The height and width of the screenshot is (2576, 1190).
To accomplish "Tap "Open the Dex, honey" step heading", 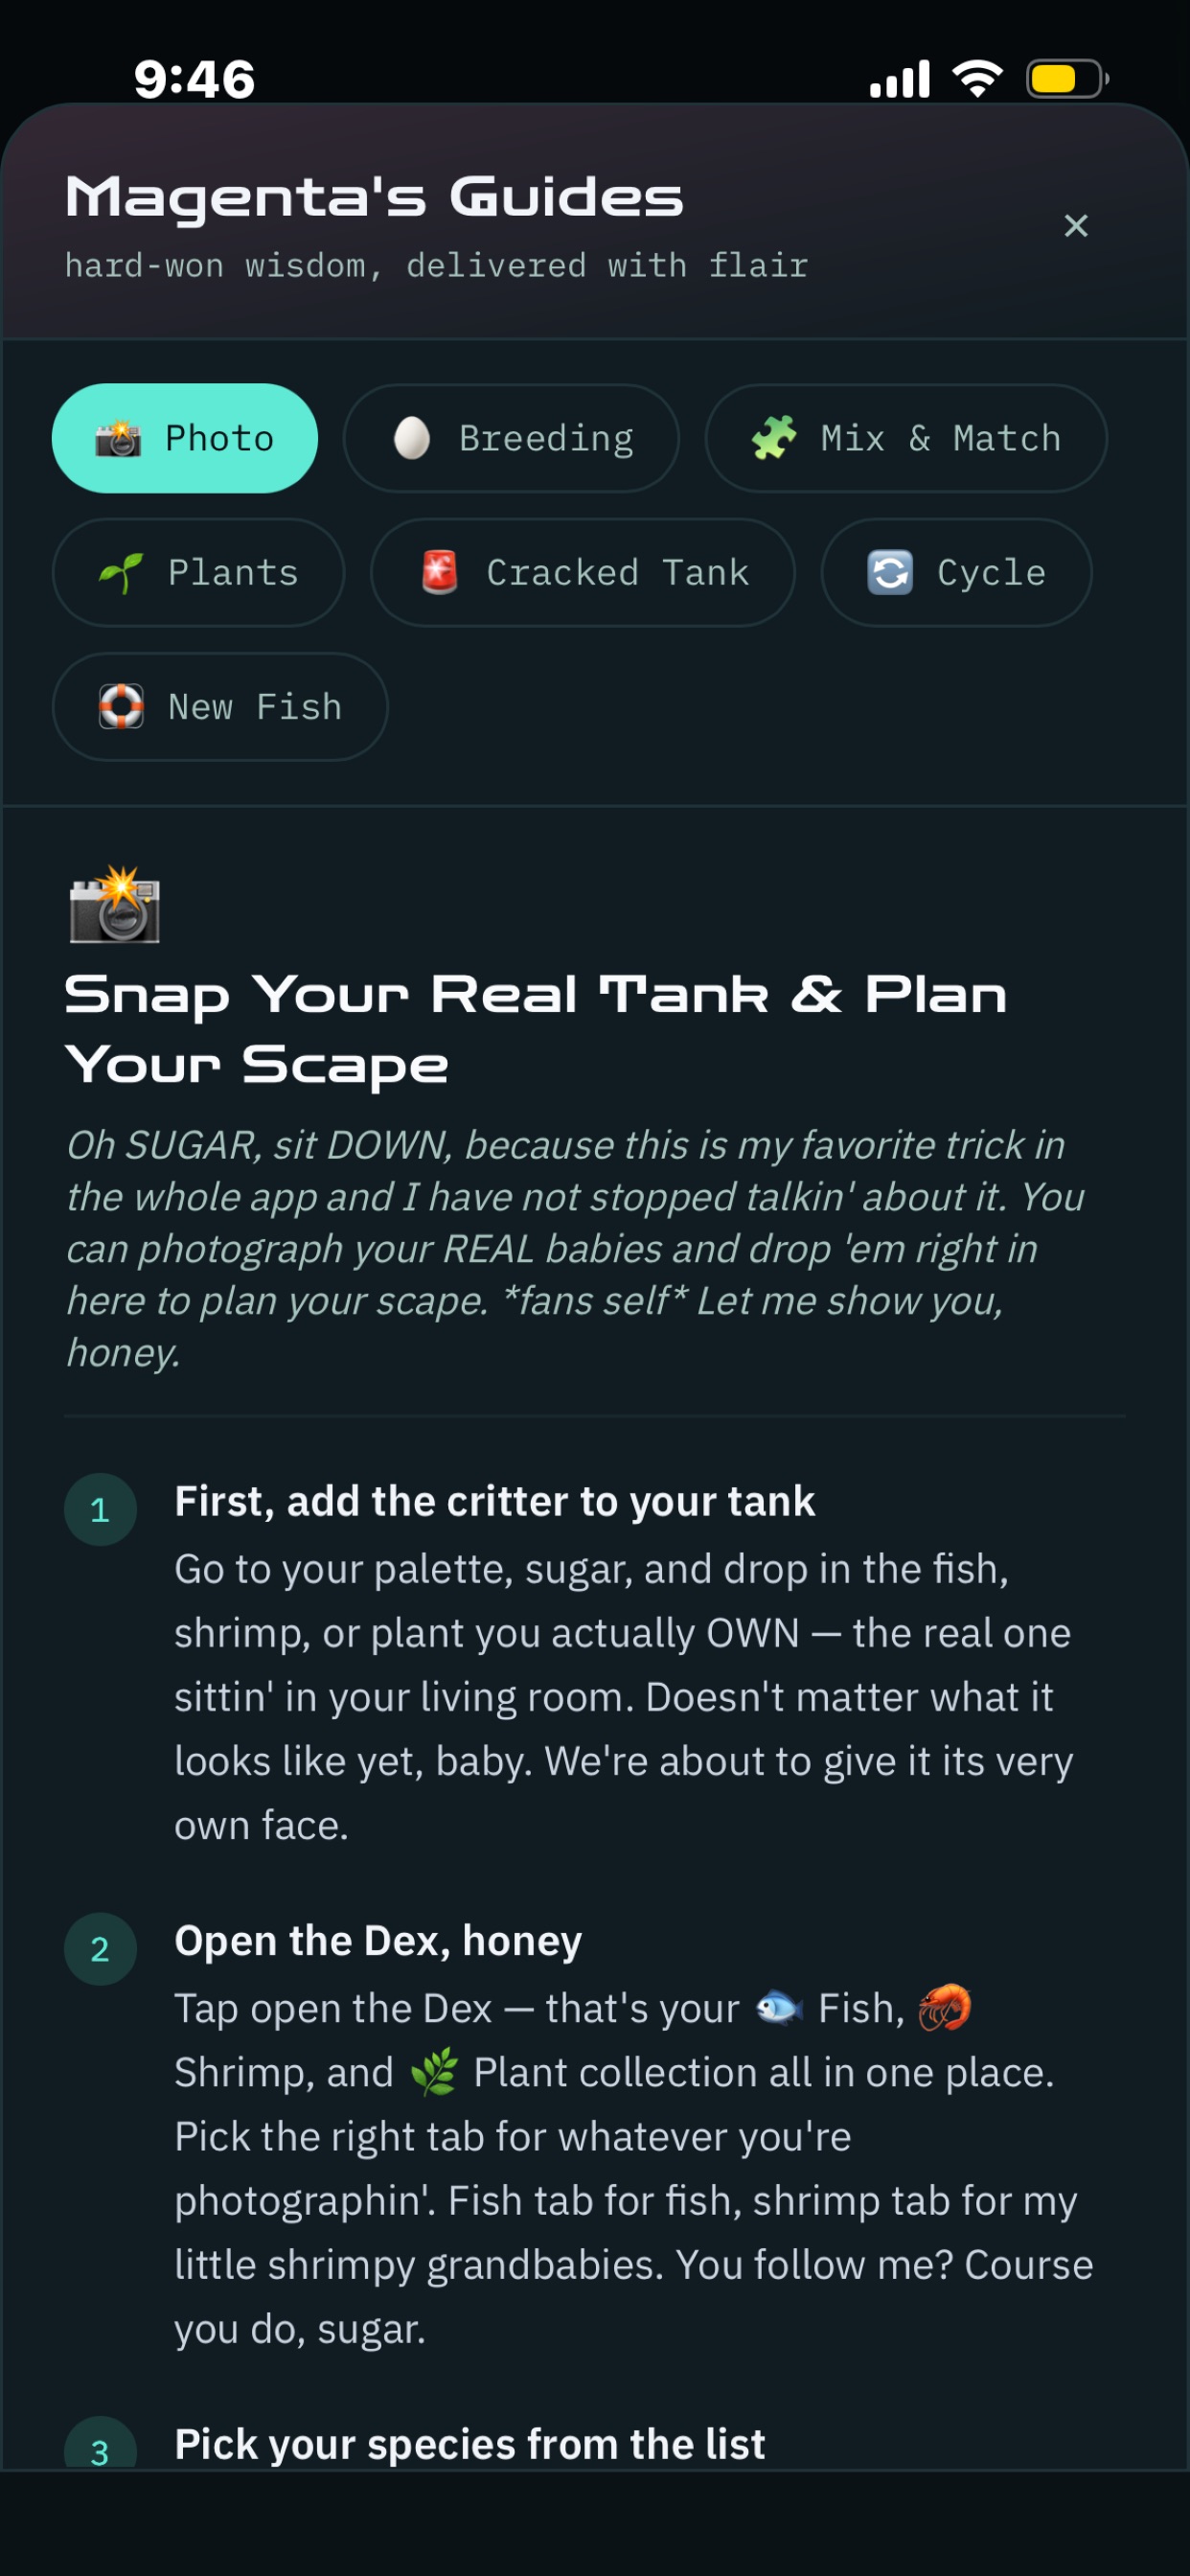I will [x=378, y=1941].
